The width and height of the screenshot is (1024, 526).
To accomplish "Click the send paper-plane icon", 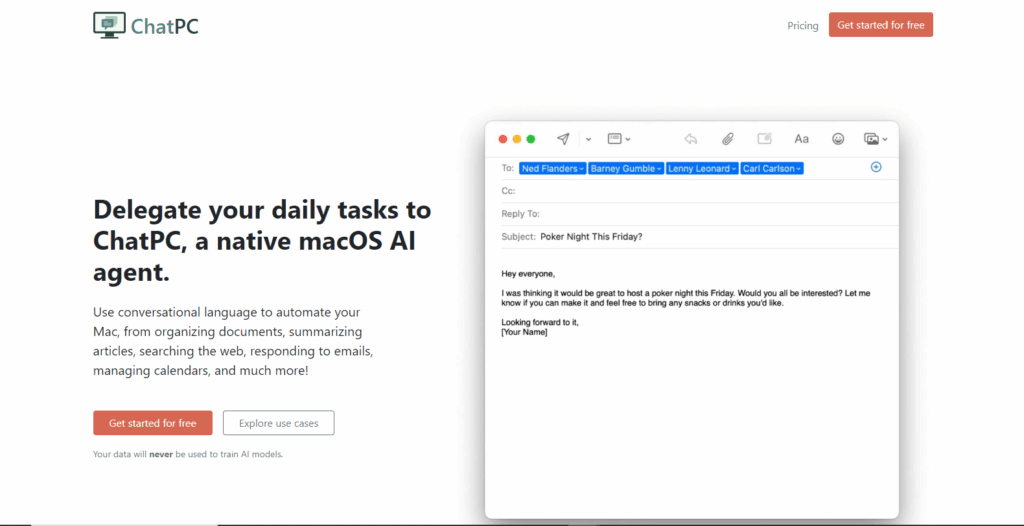I will [x=563, y=139].
